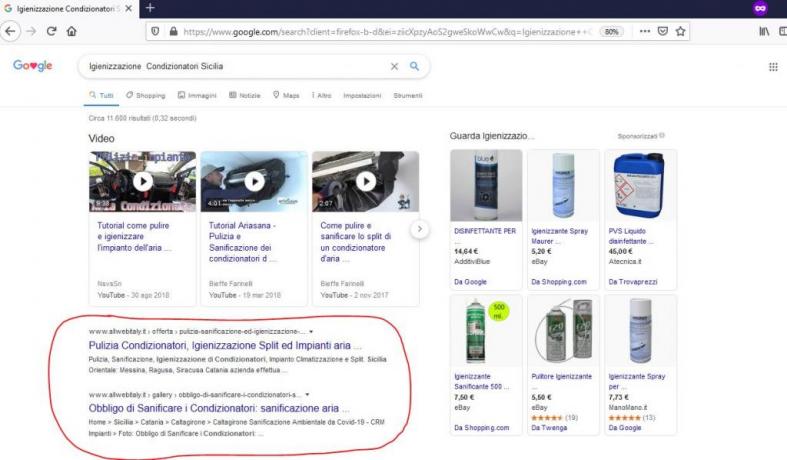Show more videos with the carousel arrow
Screen dimensions: 787x460
(x=420, y=229)
